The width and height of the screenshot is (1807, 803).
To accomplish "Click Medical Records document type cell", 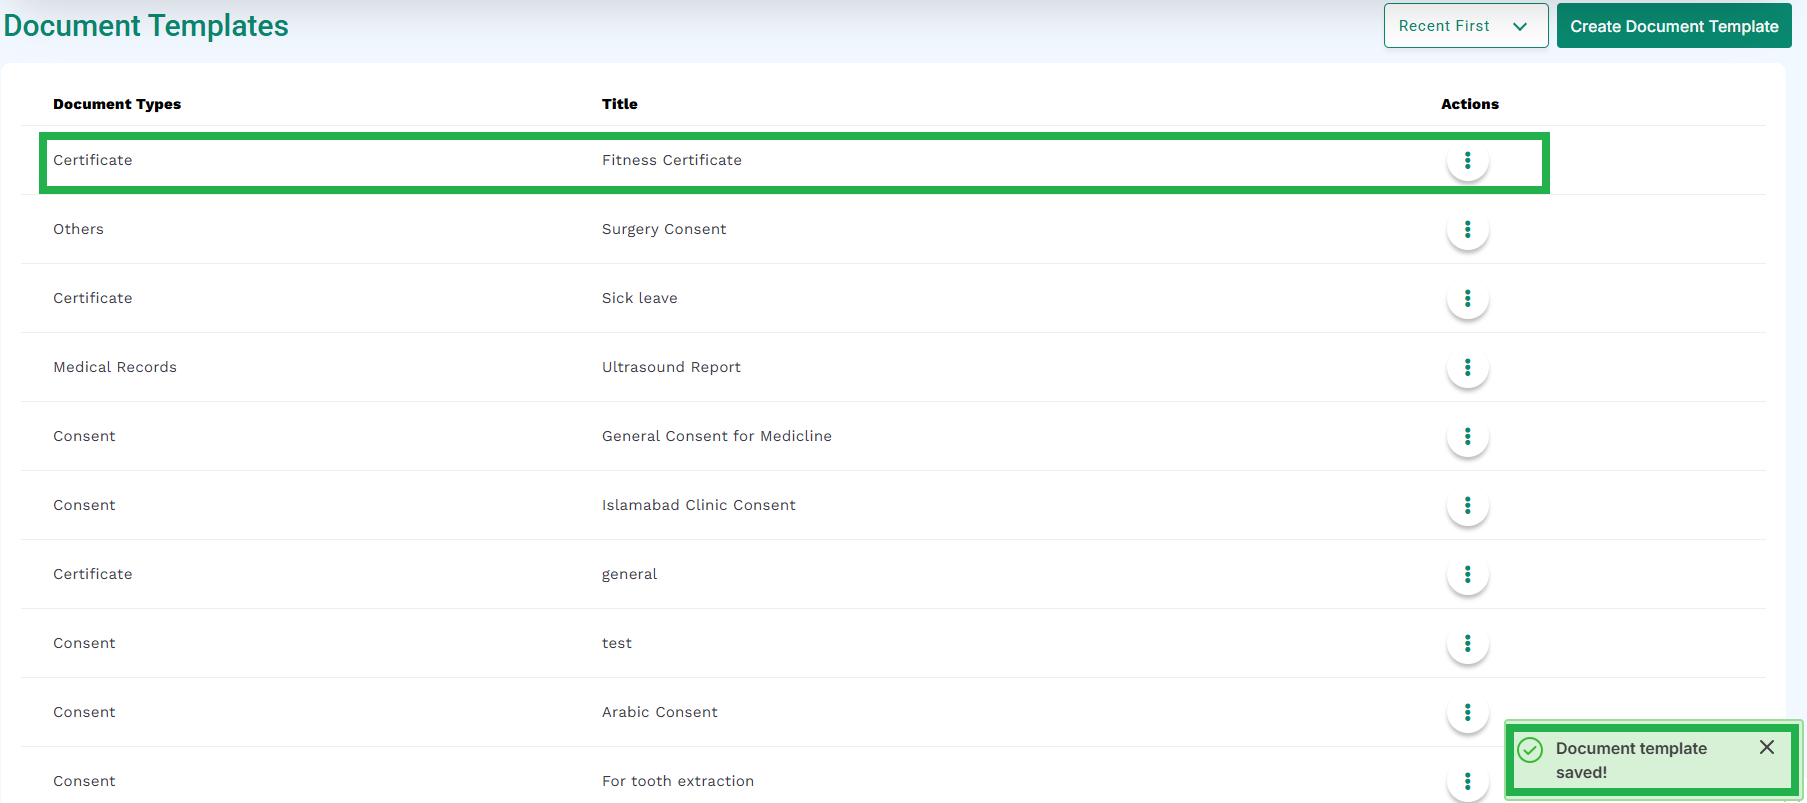I will [x=115, y=367].
